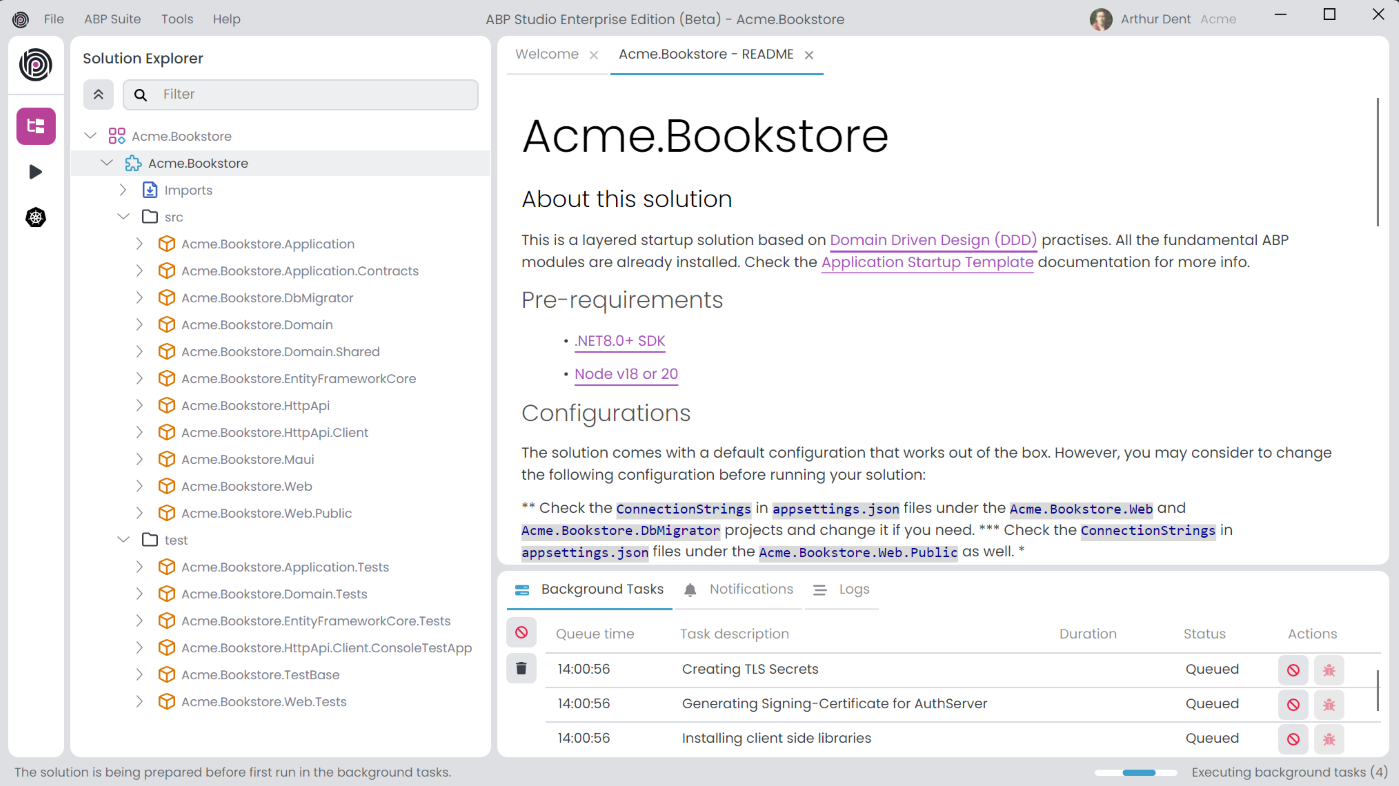Open the Kubernetes sidebar icon

pos(36,218)
